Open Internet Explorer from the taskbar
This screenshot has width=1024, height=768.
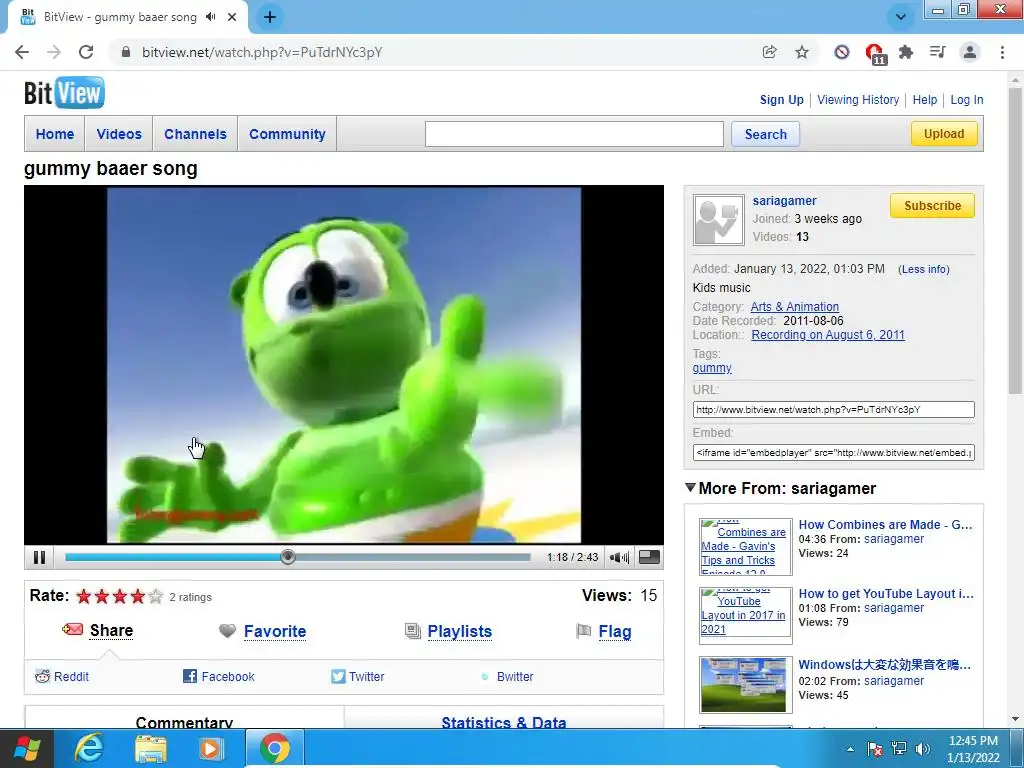point(89,748)
